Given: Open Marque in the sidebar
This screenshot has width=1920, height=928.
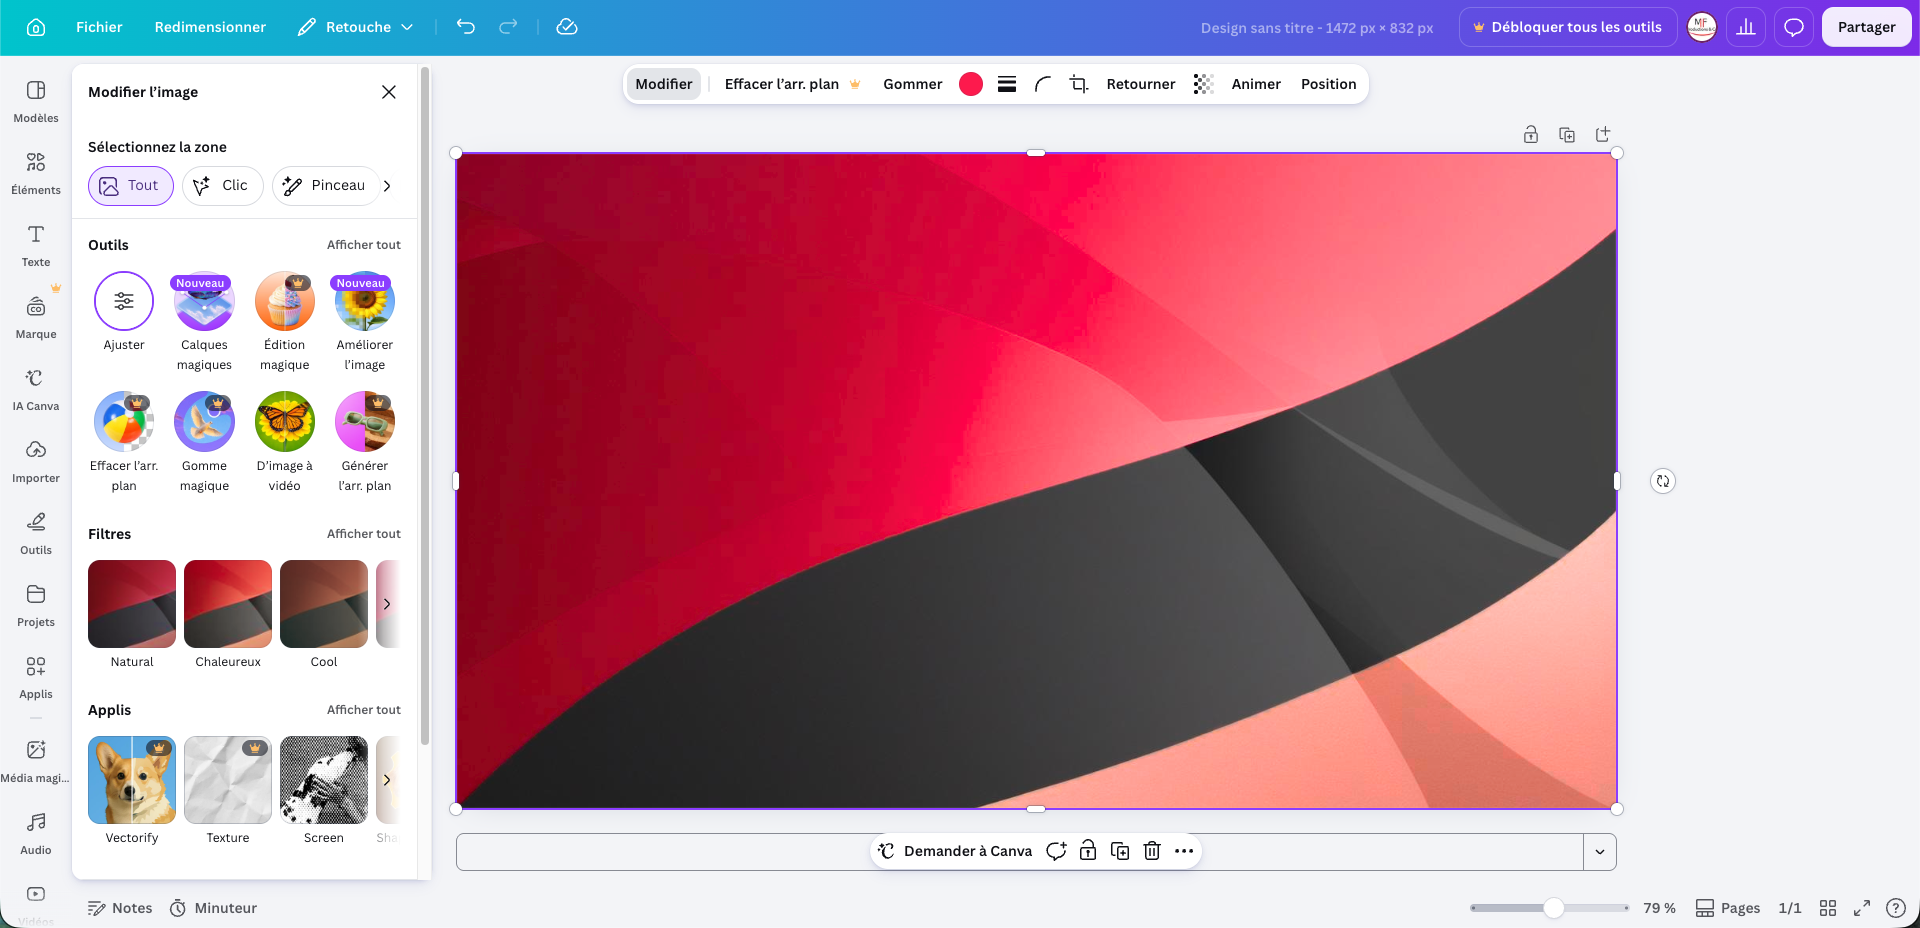Looking at the screenshot, I should [x=36, y=317].
